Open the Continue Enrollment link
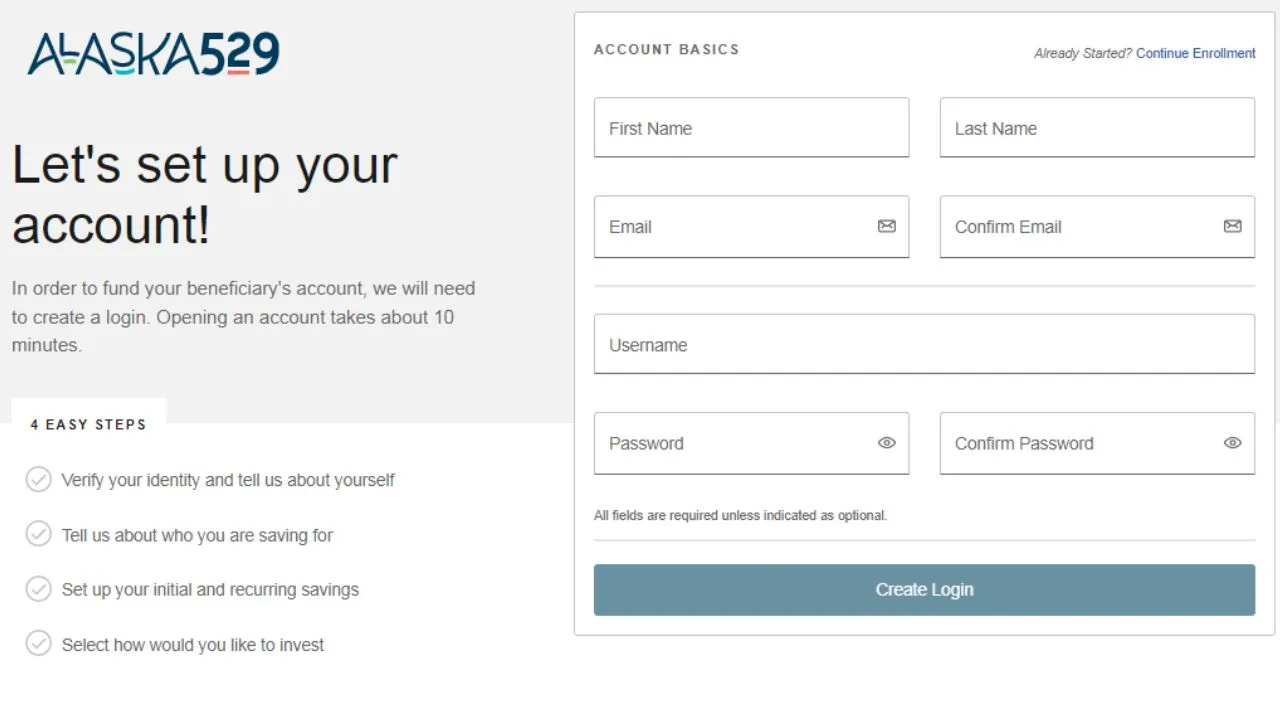Screen dimensions: 1280x720 (x=1195, y=54)
